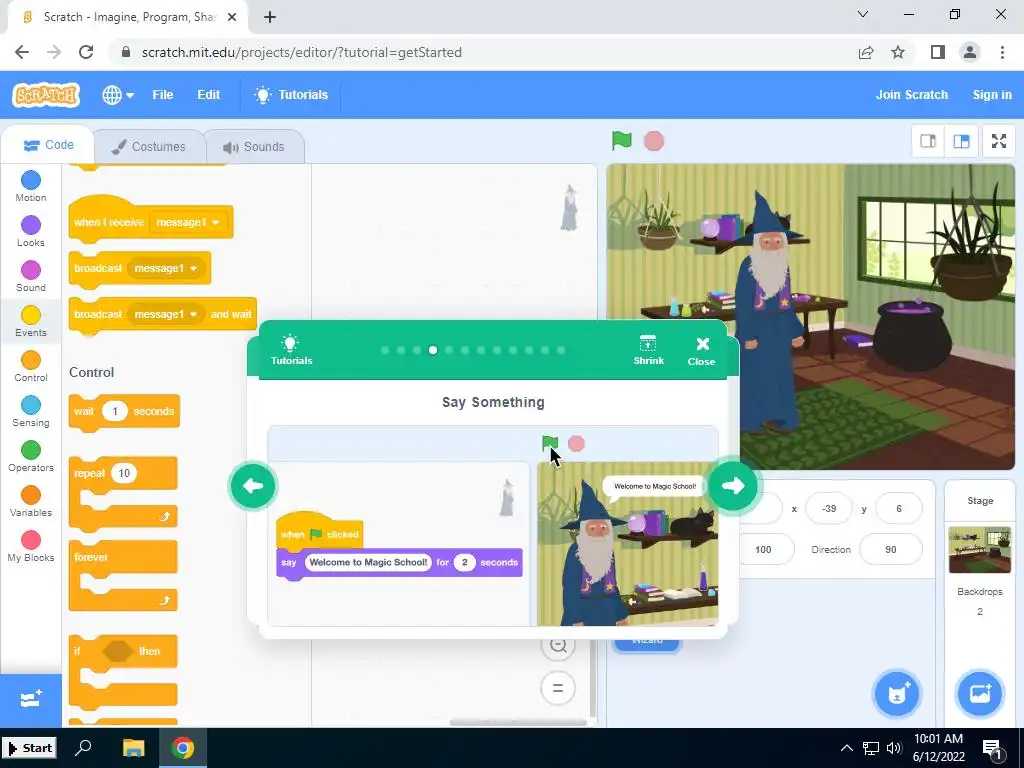This screenshot has height=768, width=1024.
Task: Enter full screen stage mode
Action: [999, 141]
